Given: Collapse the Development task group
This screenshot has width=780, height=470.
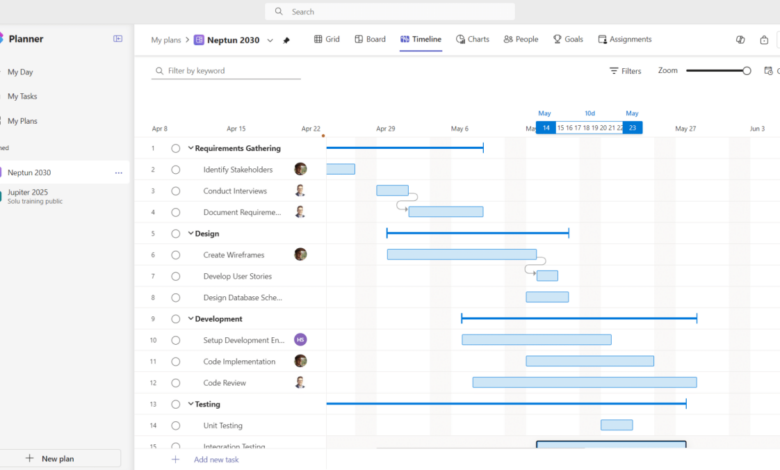Looking at the screenshot, I should (191, 319).
